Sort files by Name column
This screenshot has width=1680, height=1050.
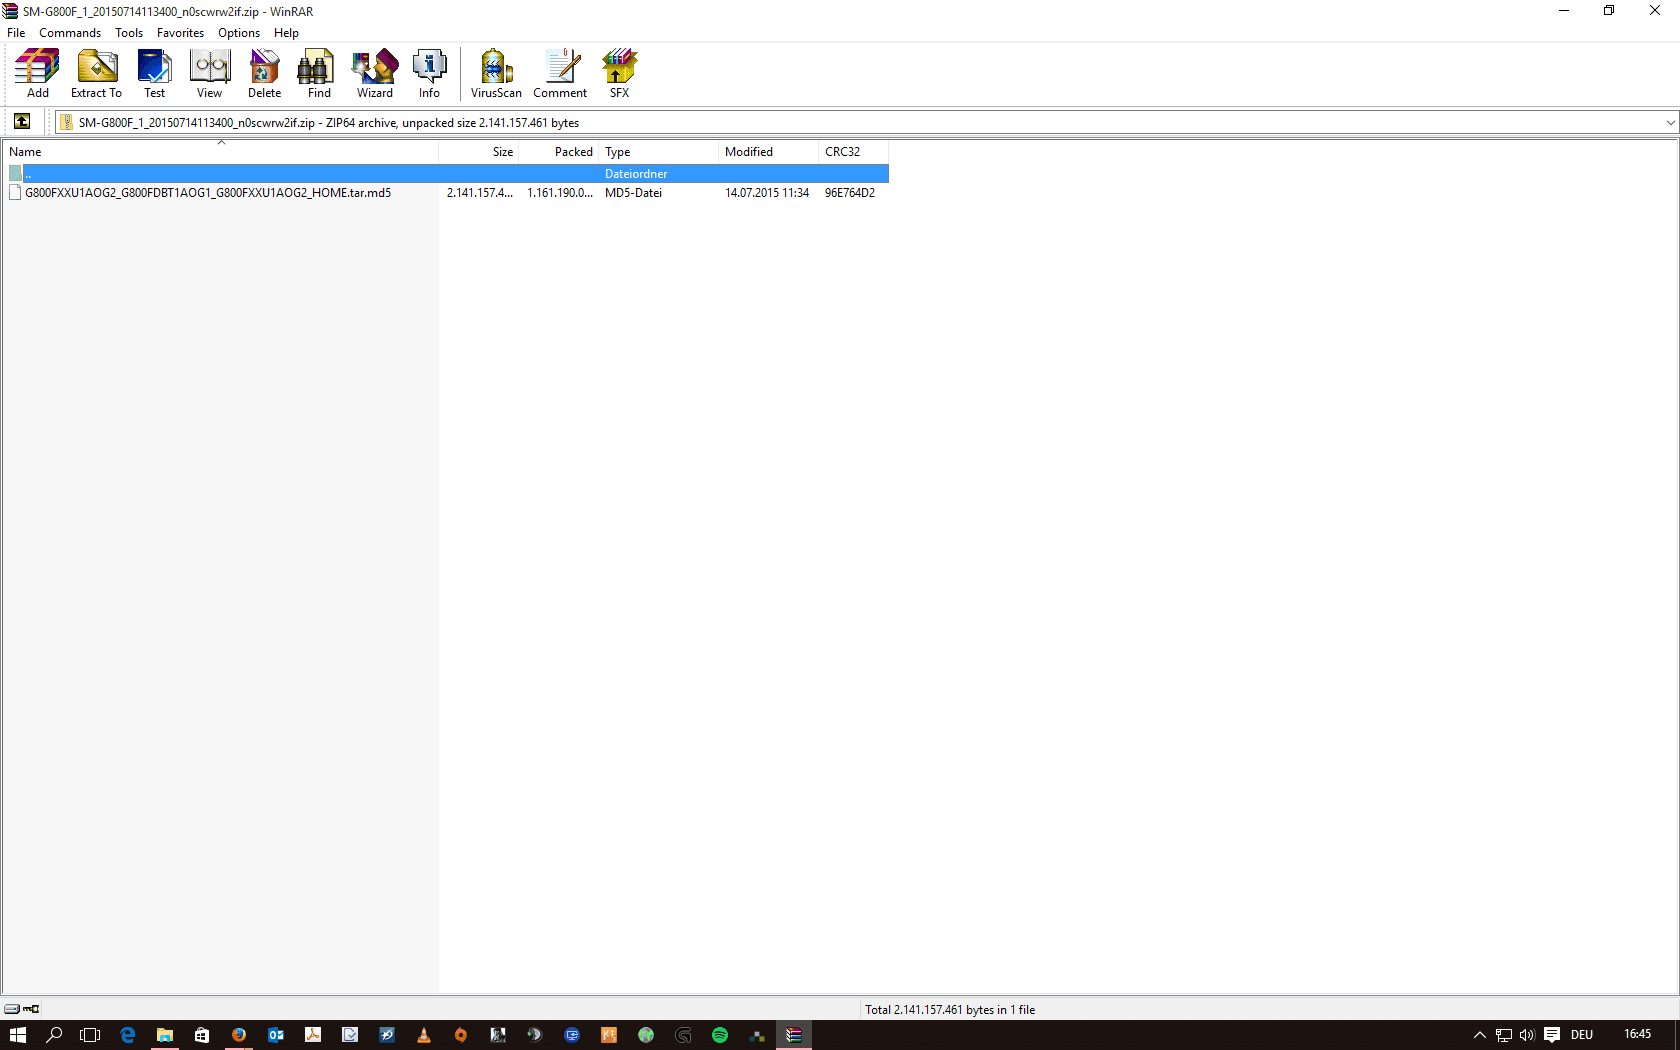tap(220, 152)
